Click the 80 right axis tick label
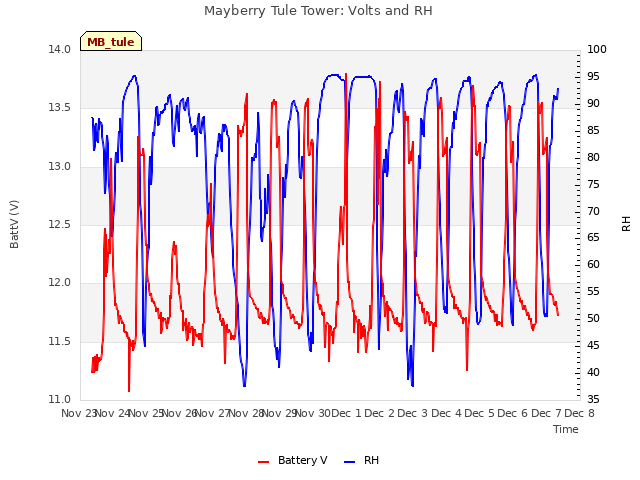Viewport: 640px width, 480px height. click(x=593, y=158)
